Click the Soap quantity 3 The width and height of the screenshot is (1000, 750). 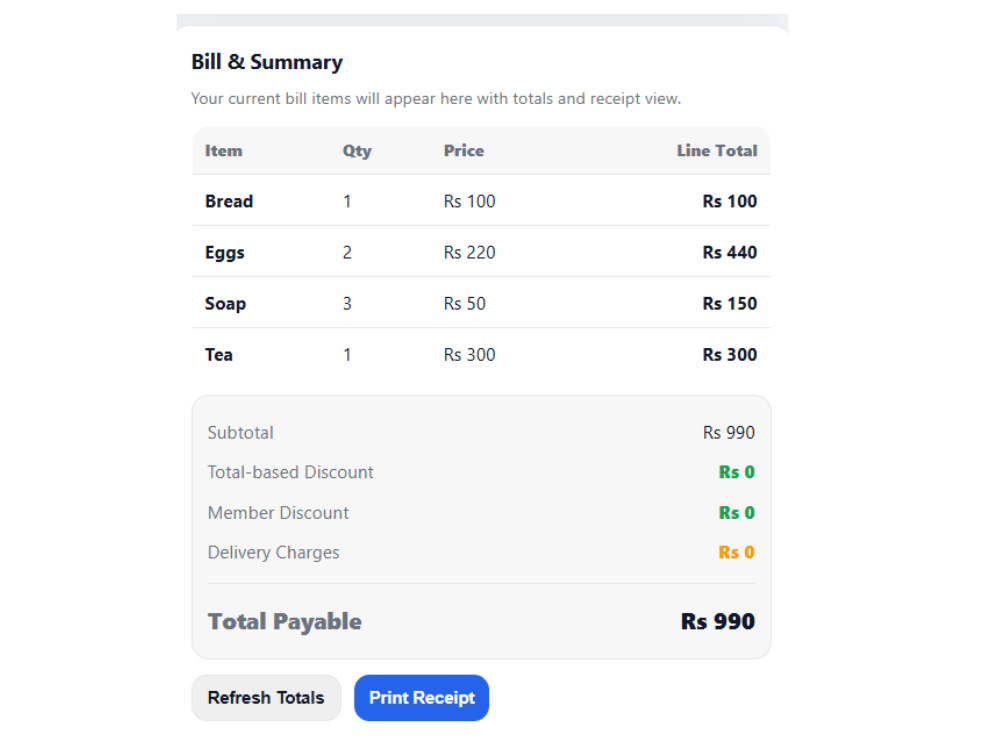pyautogui.click(x=347, y=304)
